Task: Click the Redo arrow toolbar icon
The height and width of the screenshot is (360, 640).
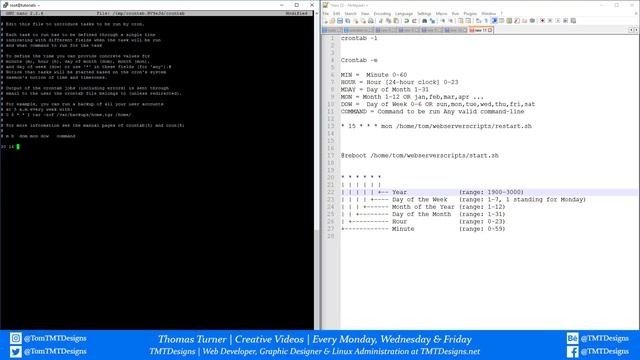Action: tap(414, 21)
